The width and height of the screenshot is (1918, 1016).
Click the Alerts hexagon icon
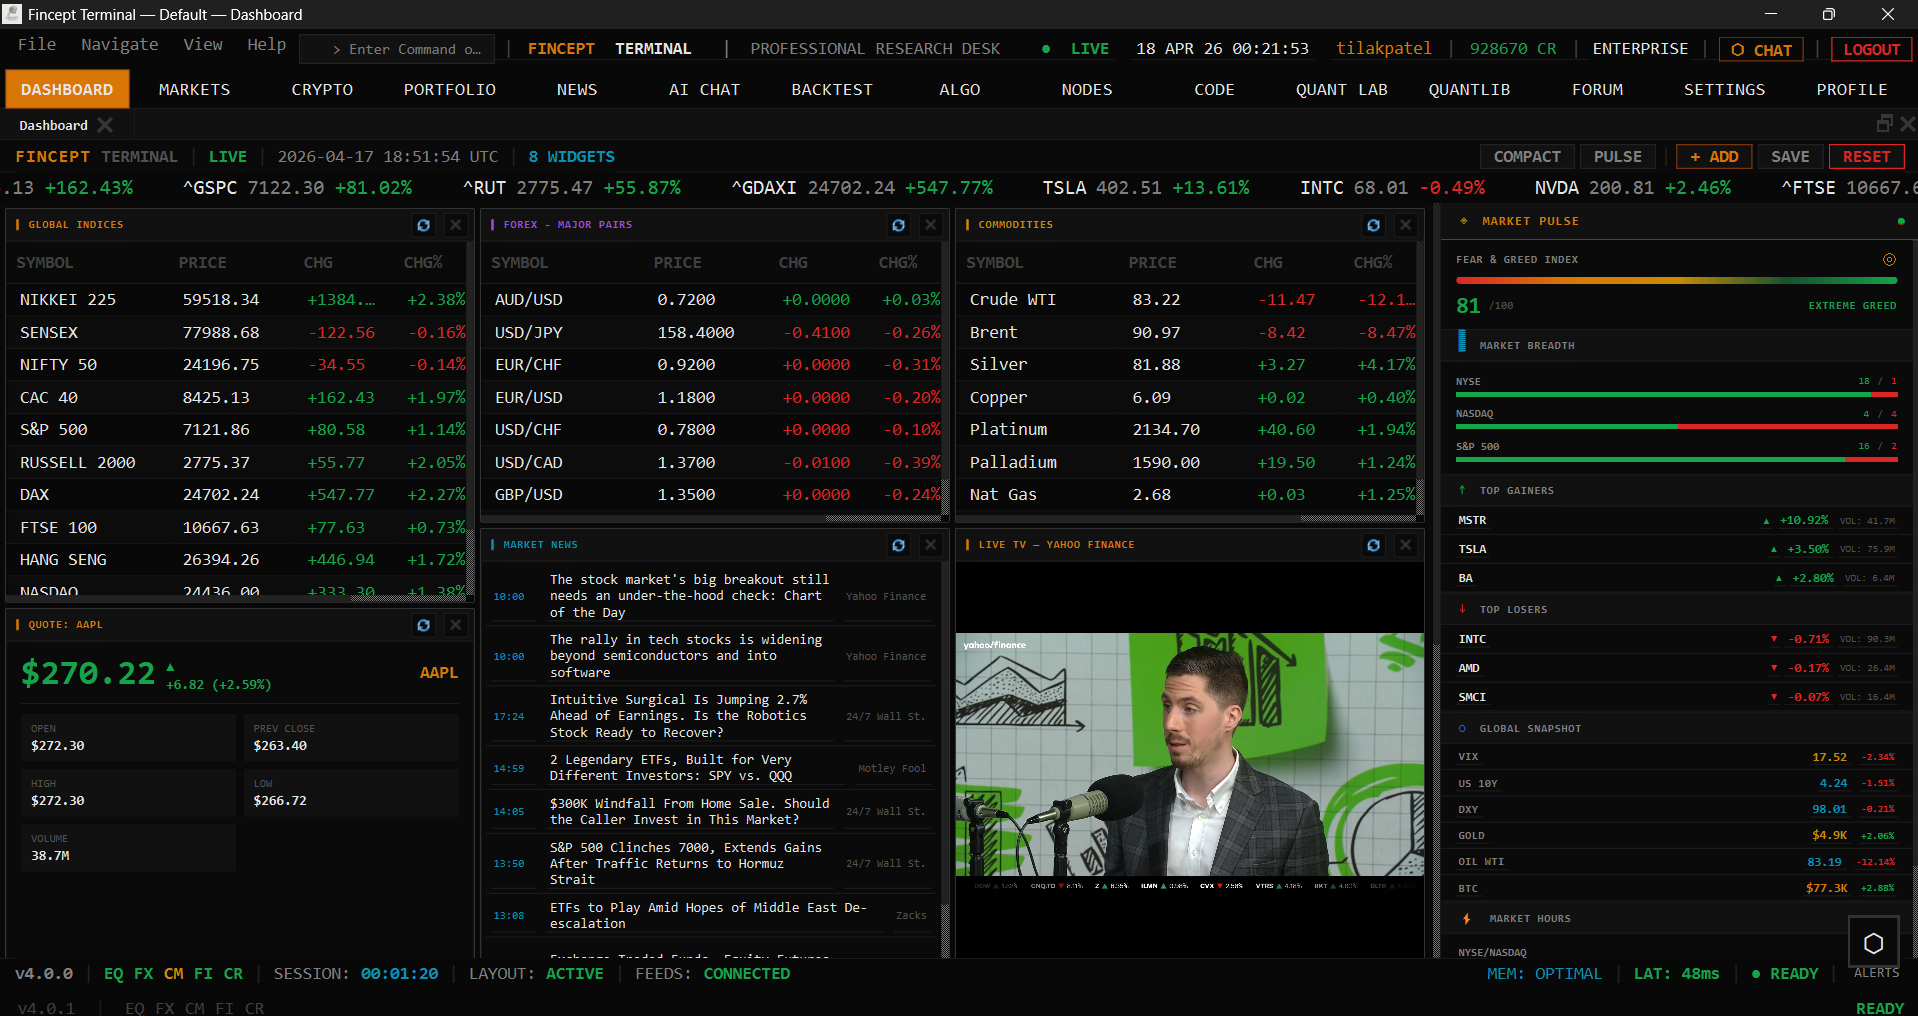click(x=1873, y=941)
